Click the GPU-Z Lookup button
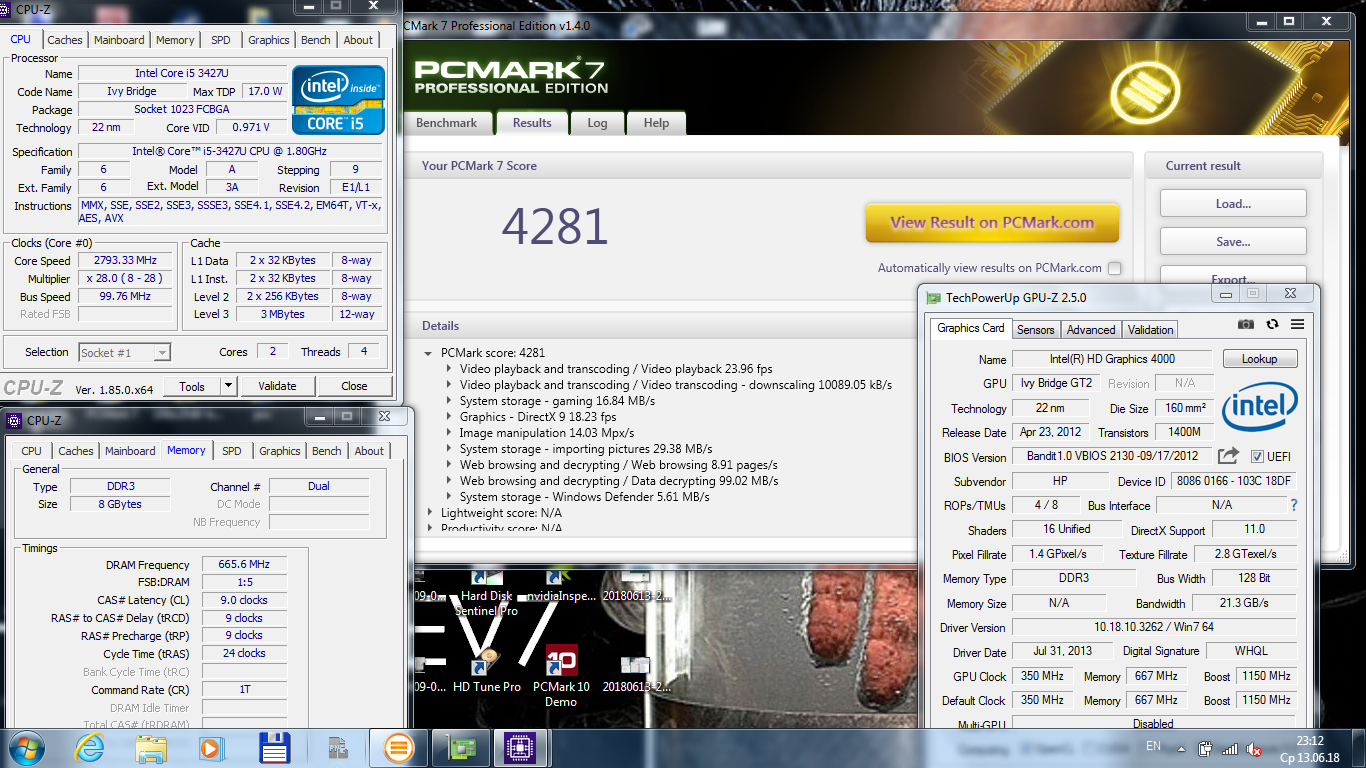1366x768 pixels. point(1259,359)
